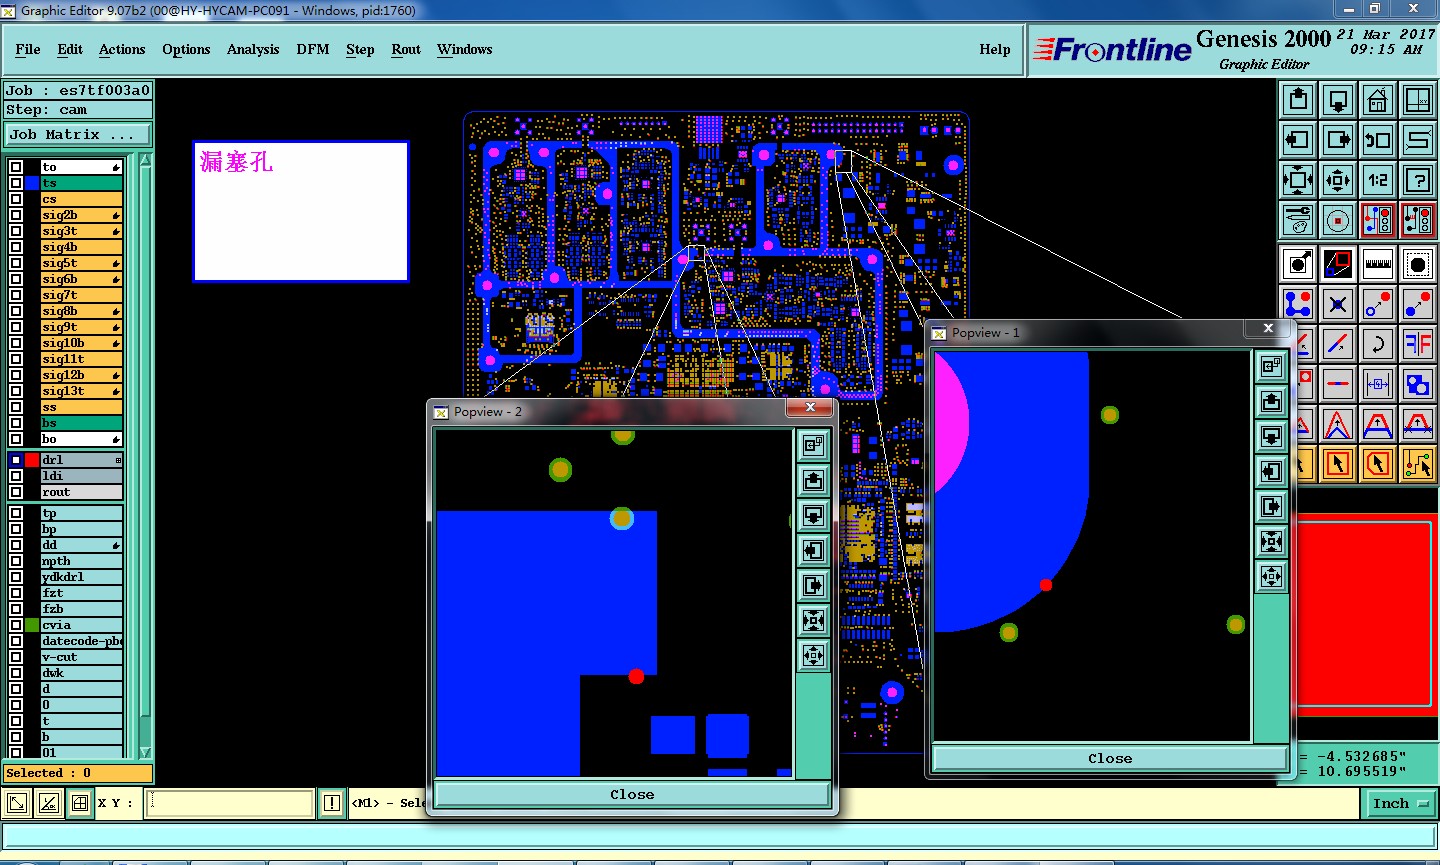Click the ruler measure tool icon
Viewport: 1440px width, 865px height.
[x=1378, y=264]
